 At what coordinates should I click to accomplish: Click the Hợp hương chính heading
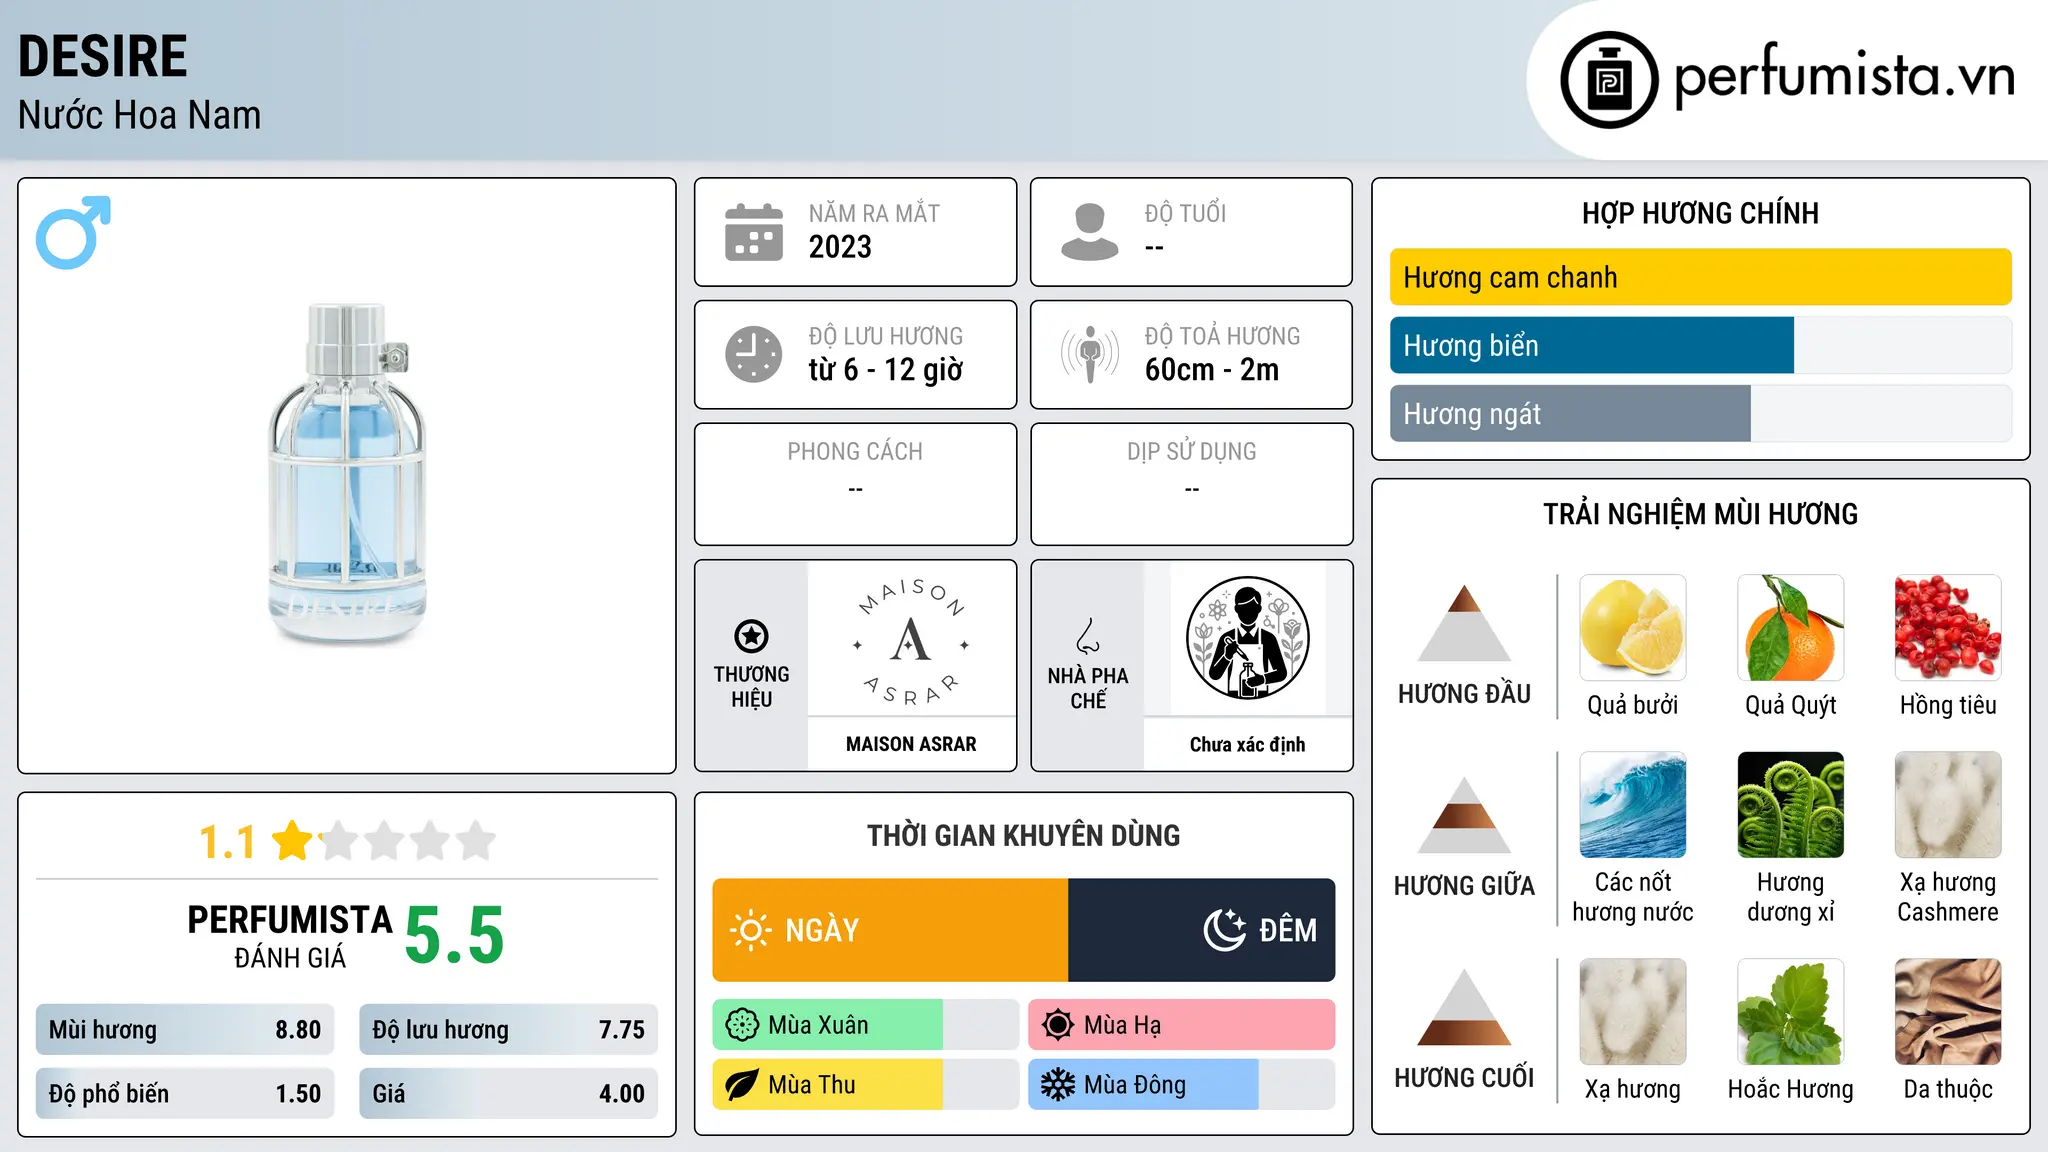point(1700,213)
